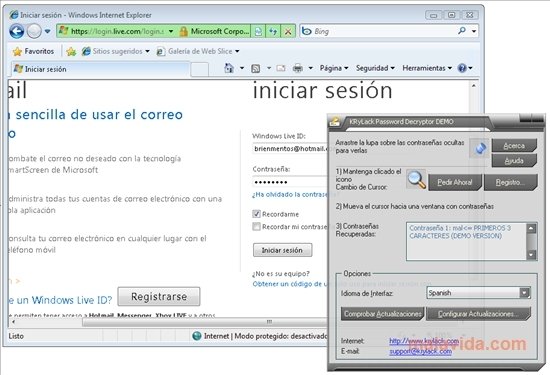Expand the address bar URL dropdown arrow
Image resolution: width=550 pixels, height=375 pixels.
(x=171, y=32)
